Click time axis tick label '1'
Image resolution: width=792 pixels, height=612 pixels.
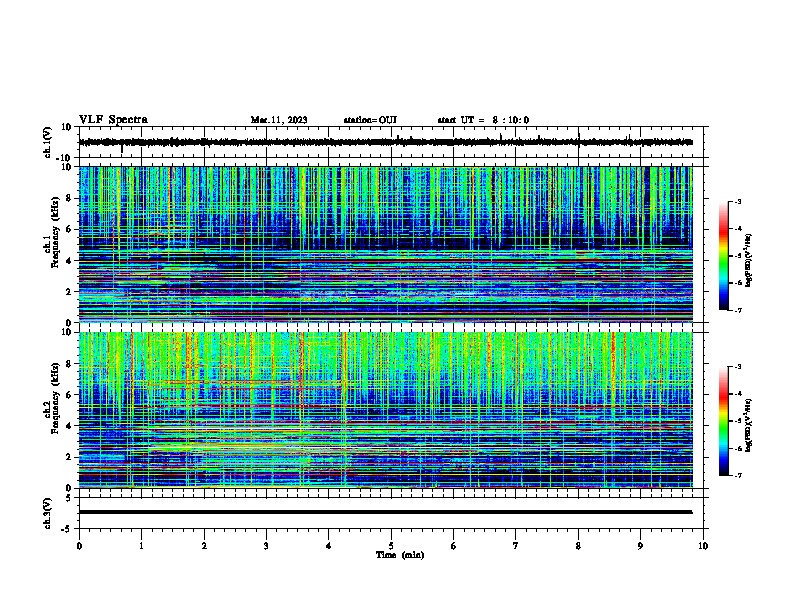click(x=141, y=546)
